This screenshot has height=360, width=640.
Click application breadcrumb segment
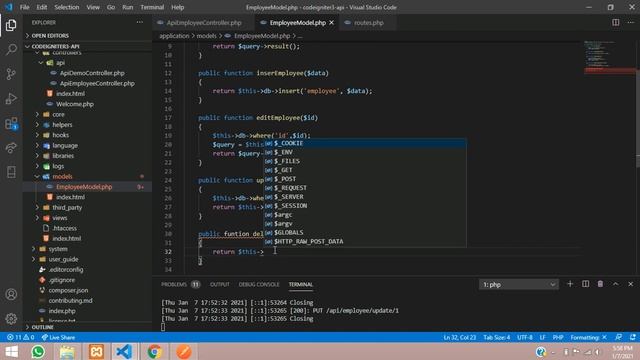(x=174, y=36)
